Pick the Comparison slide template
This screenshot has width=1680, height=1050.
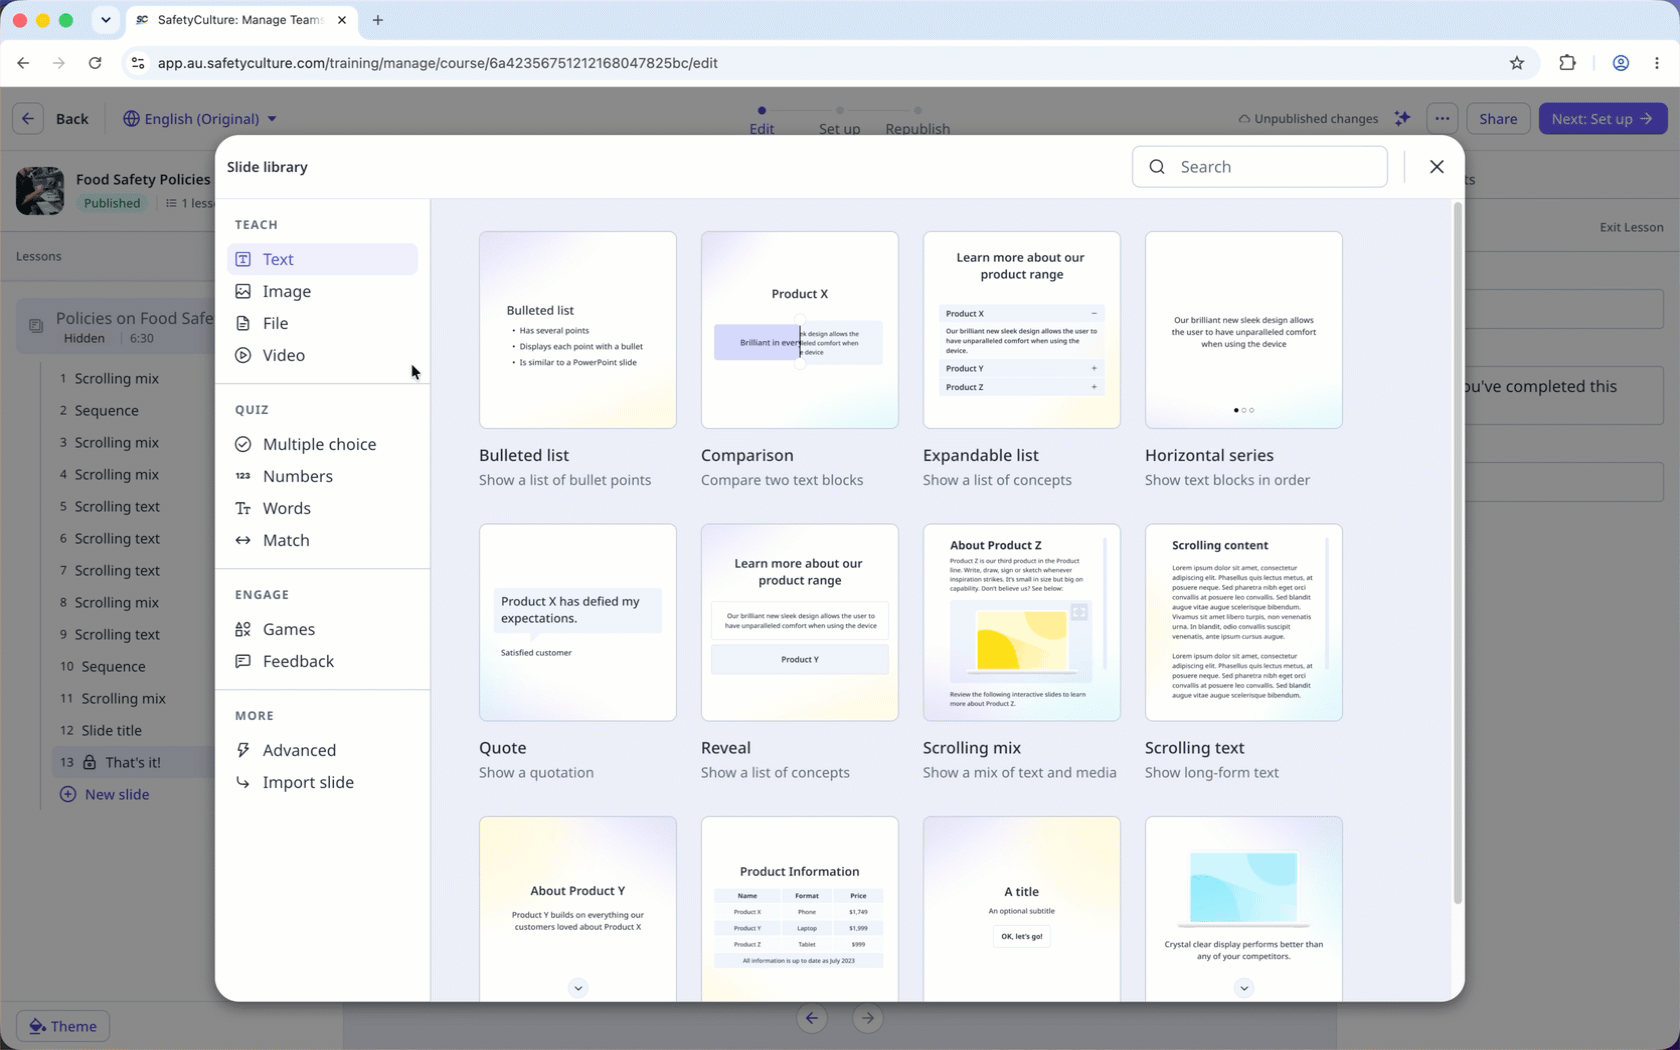pos(799,330)
